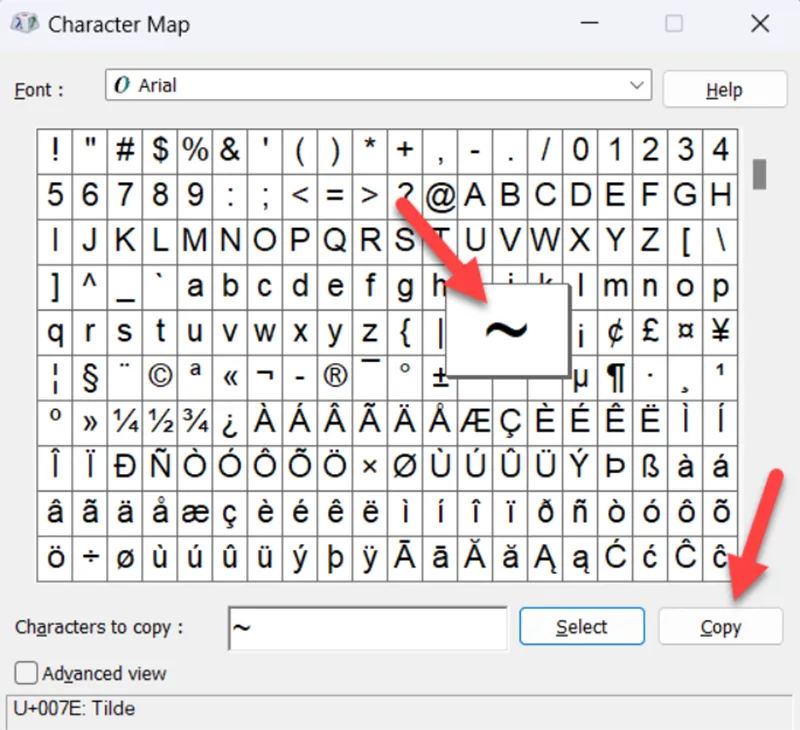Image resolution: width=800 pixels, height=730 pixels.
Task: Select the ampersand & character
Action: click(230, 152)
